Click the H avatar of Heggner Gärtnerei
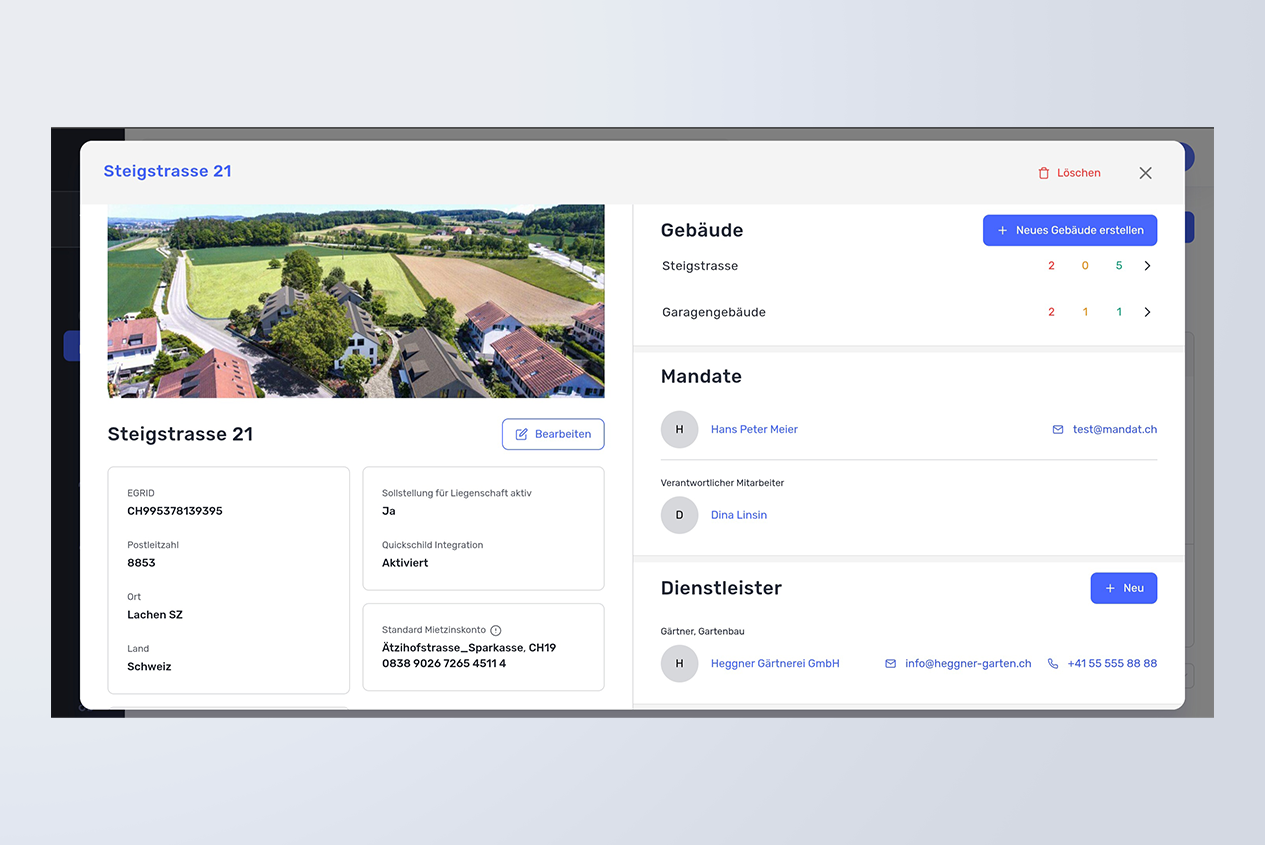 click(x=679, y=663)
